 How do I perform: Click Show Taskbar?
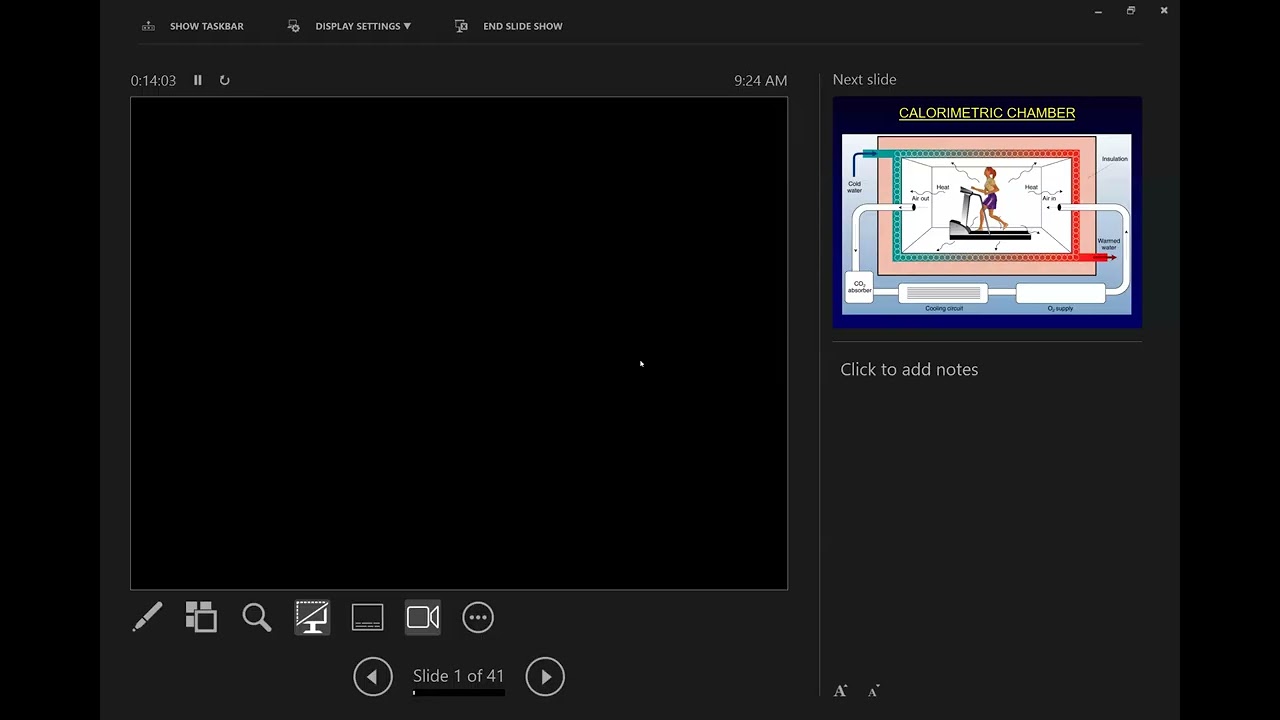click(206, 26)
